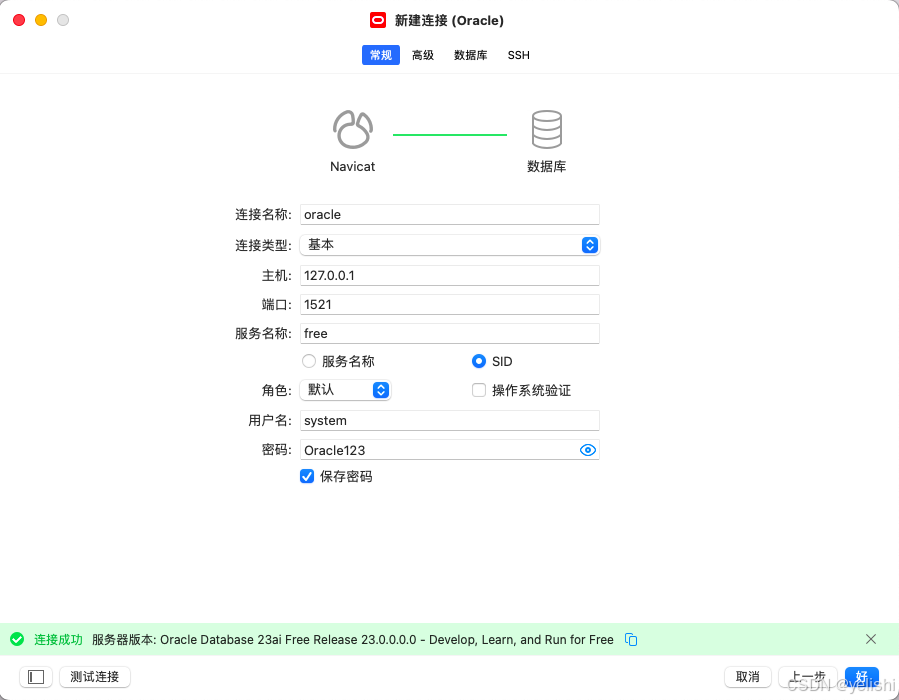Show or hide password with eye icon
The image size is (899, 700).
coord(588,450)
